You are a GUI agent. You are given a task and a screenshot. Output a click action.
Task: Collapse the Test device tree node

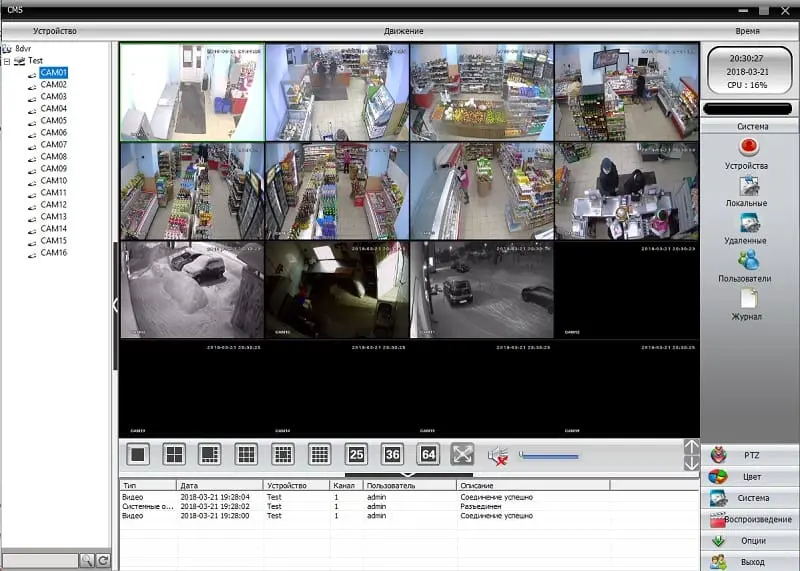point(7,60)
